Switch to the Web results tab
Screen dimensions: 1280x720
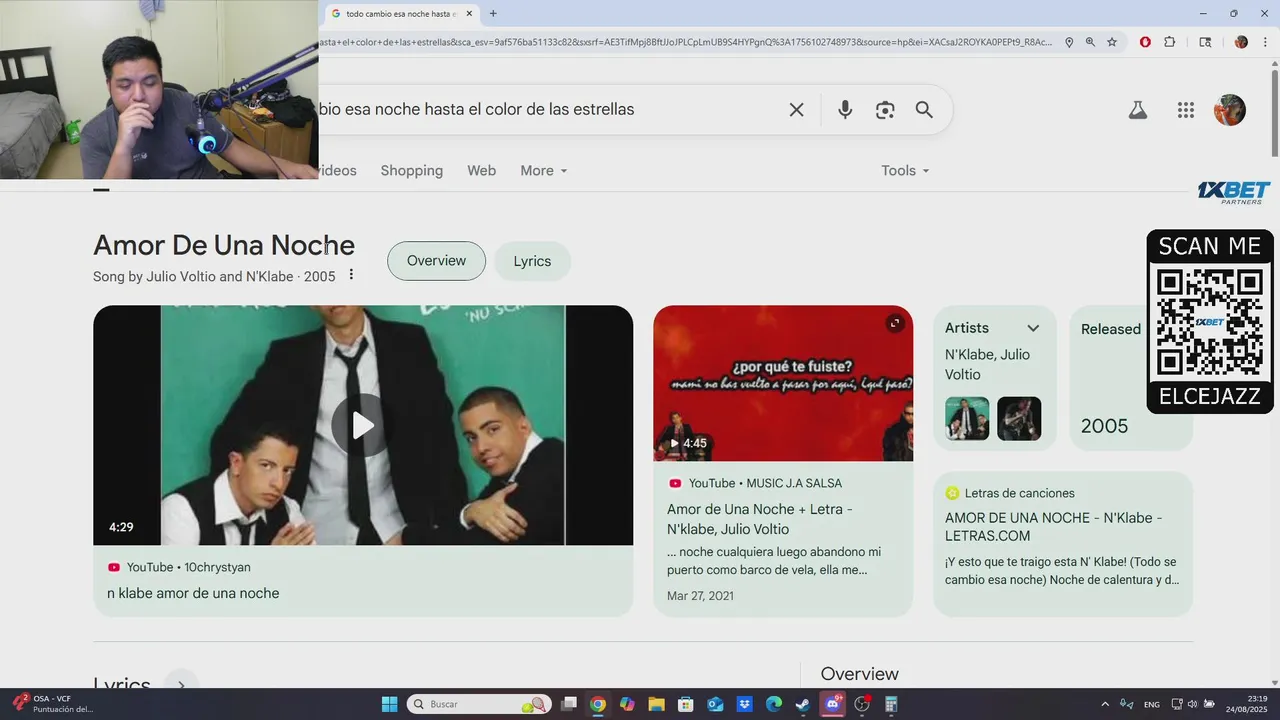pyautogui.click(x=481, y=171)
